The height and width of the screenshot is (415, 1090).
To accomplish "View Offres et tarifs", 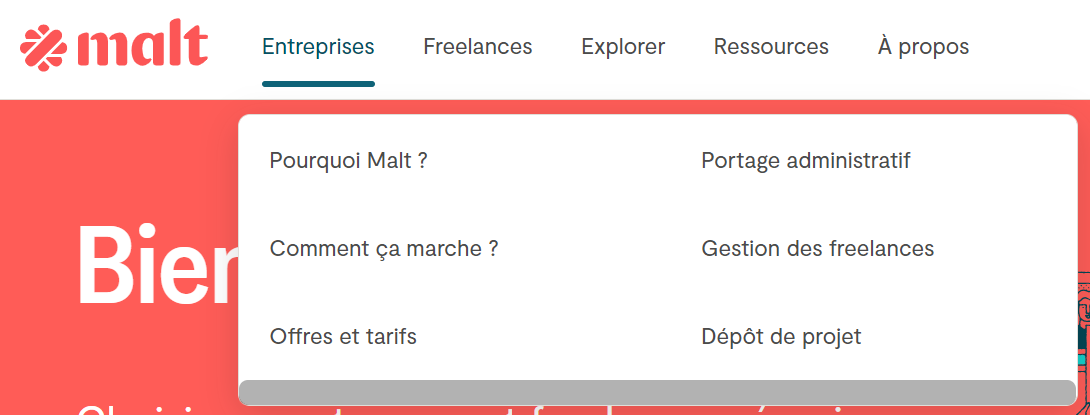I will click(342, 336).
